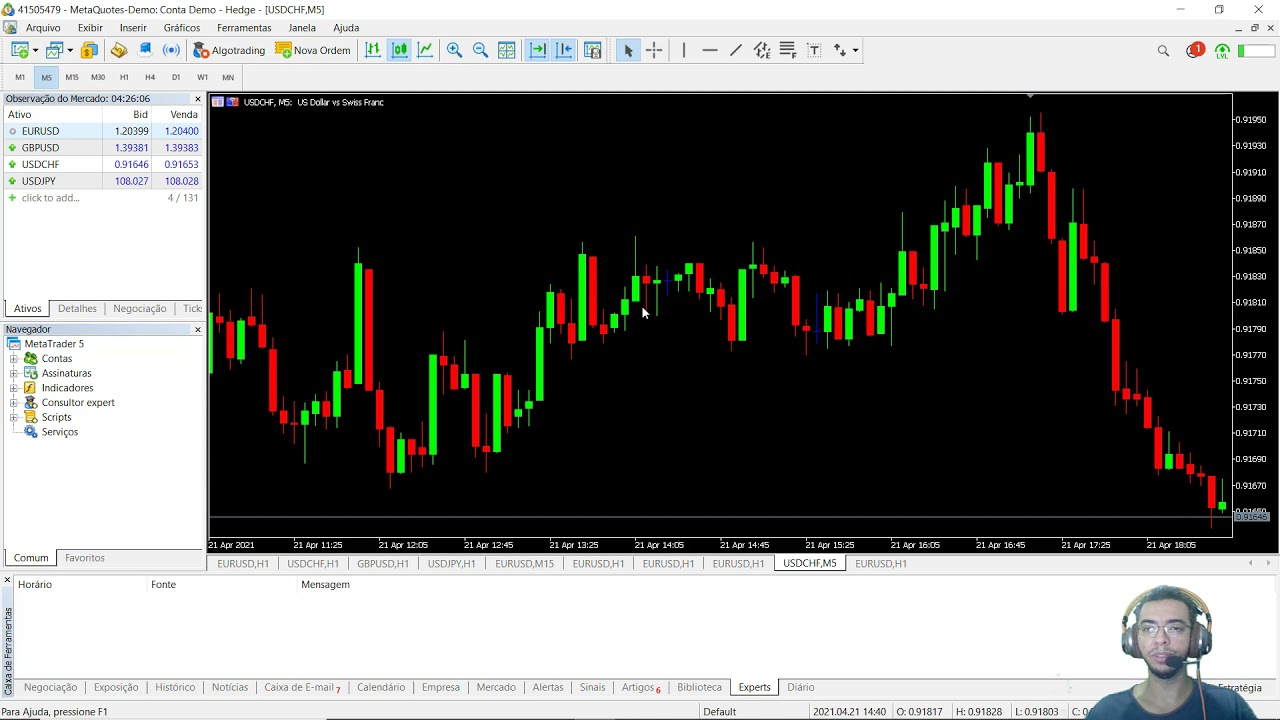Open the chart templates clipboard icon

pyautogui.click(x=593, y=50)
